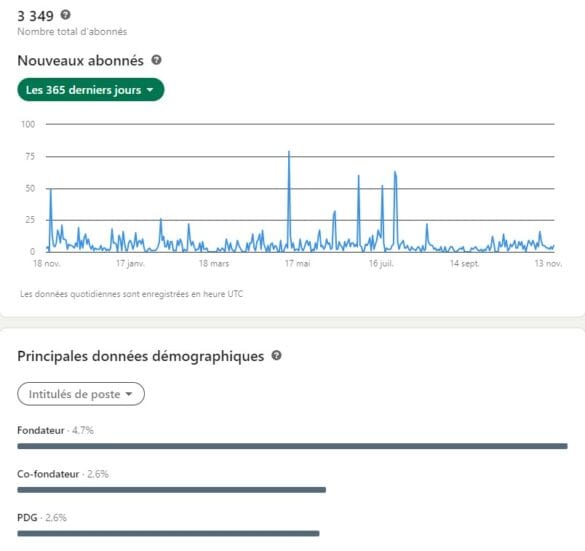Screen dimensions: 585x551
Task: Click the Fondateur label
Action: point(41,430)
